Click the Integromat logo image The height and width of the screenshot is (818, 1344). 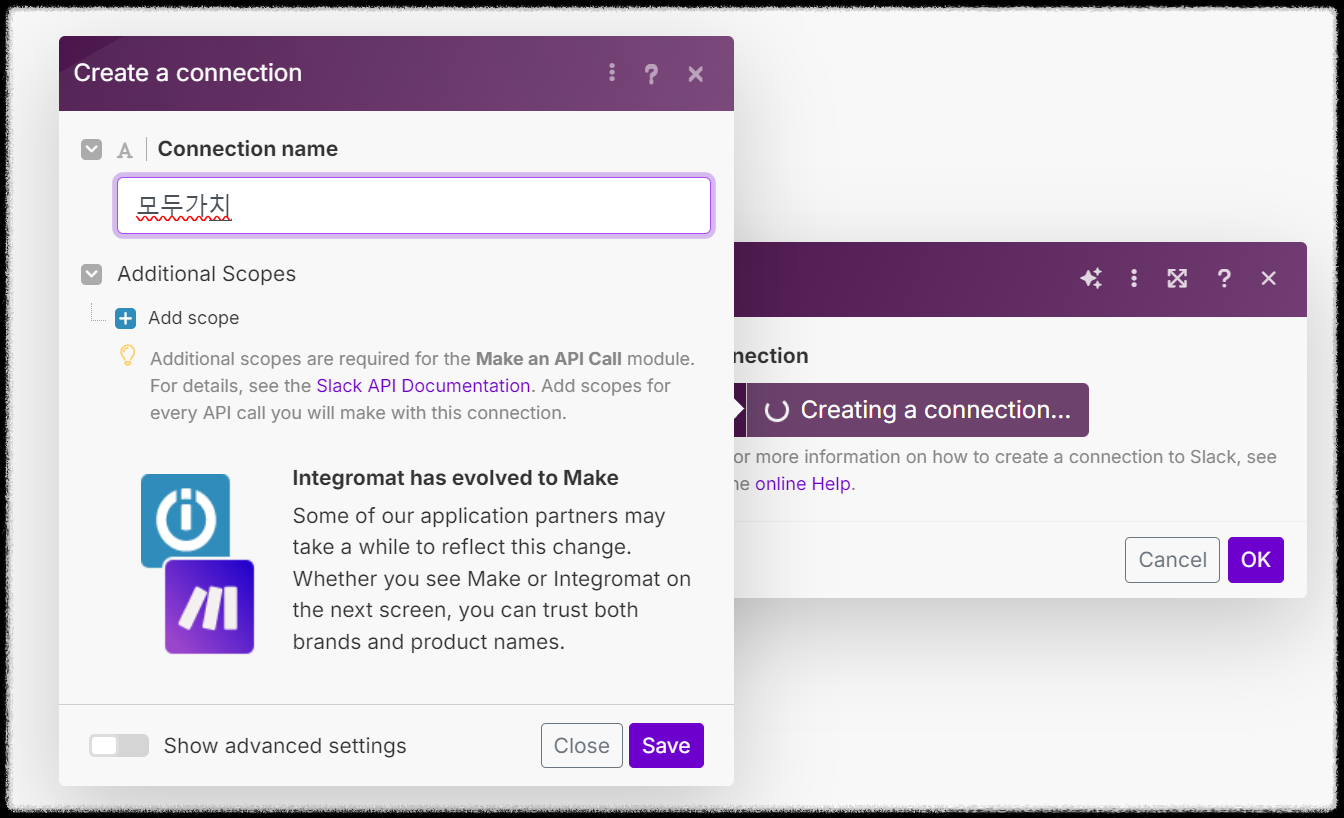point(186,520)
